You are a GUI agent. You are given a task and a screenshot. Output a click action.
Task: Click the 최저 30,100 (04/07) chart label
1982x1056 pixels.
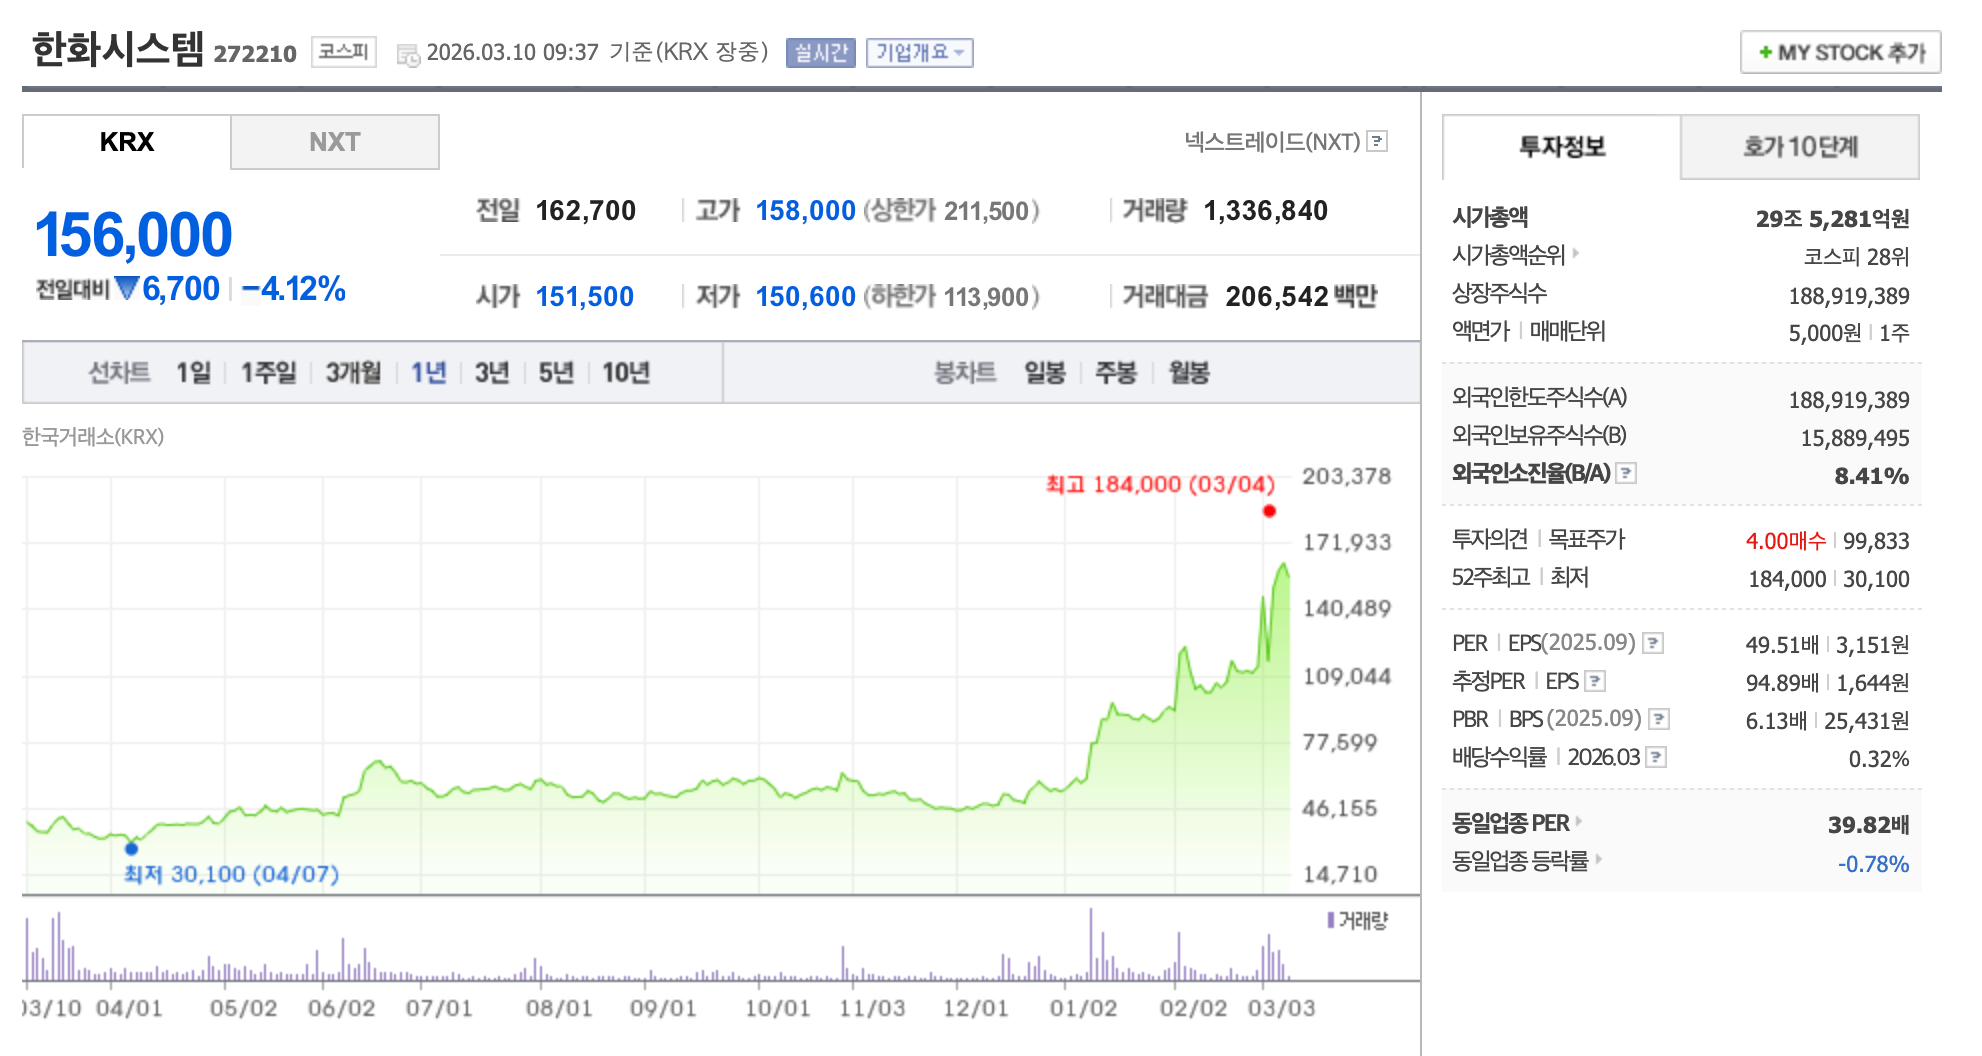click(x=232, y=875)
